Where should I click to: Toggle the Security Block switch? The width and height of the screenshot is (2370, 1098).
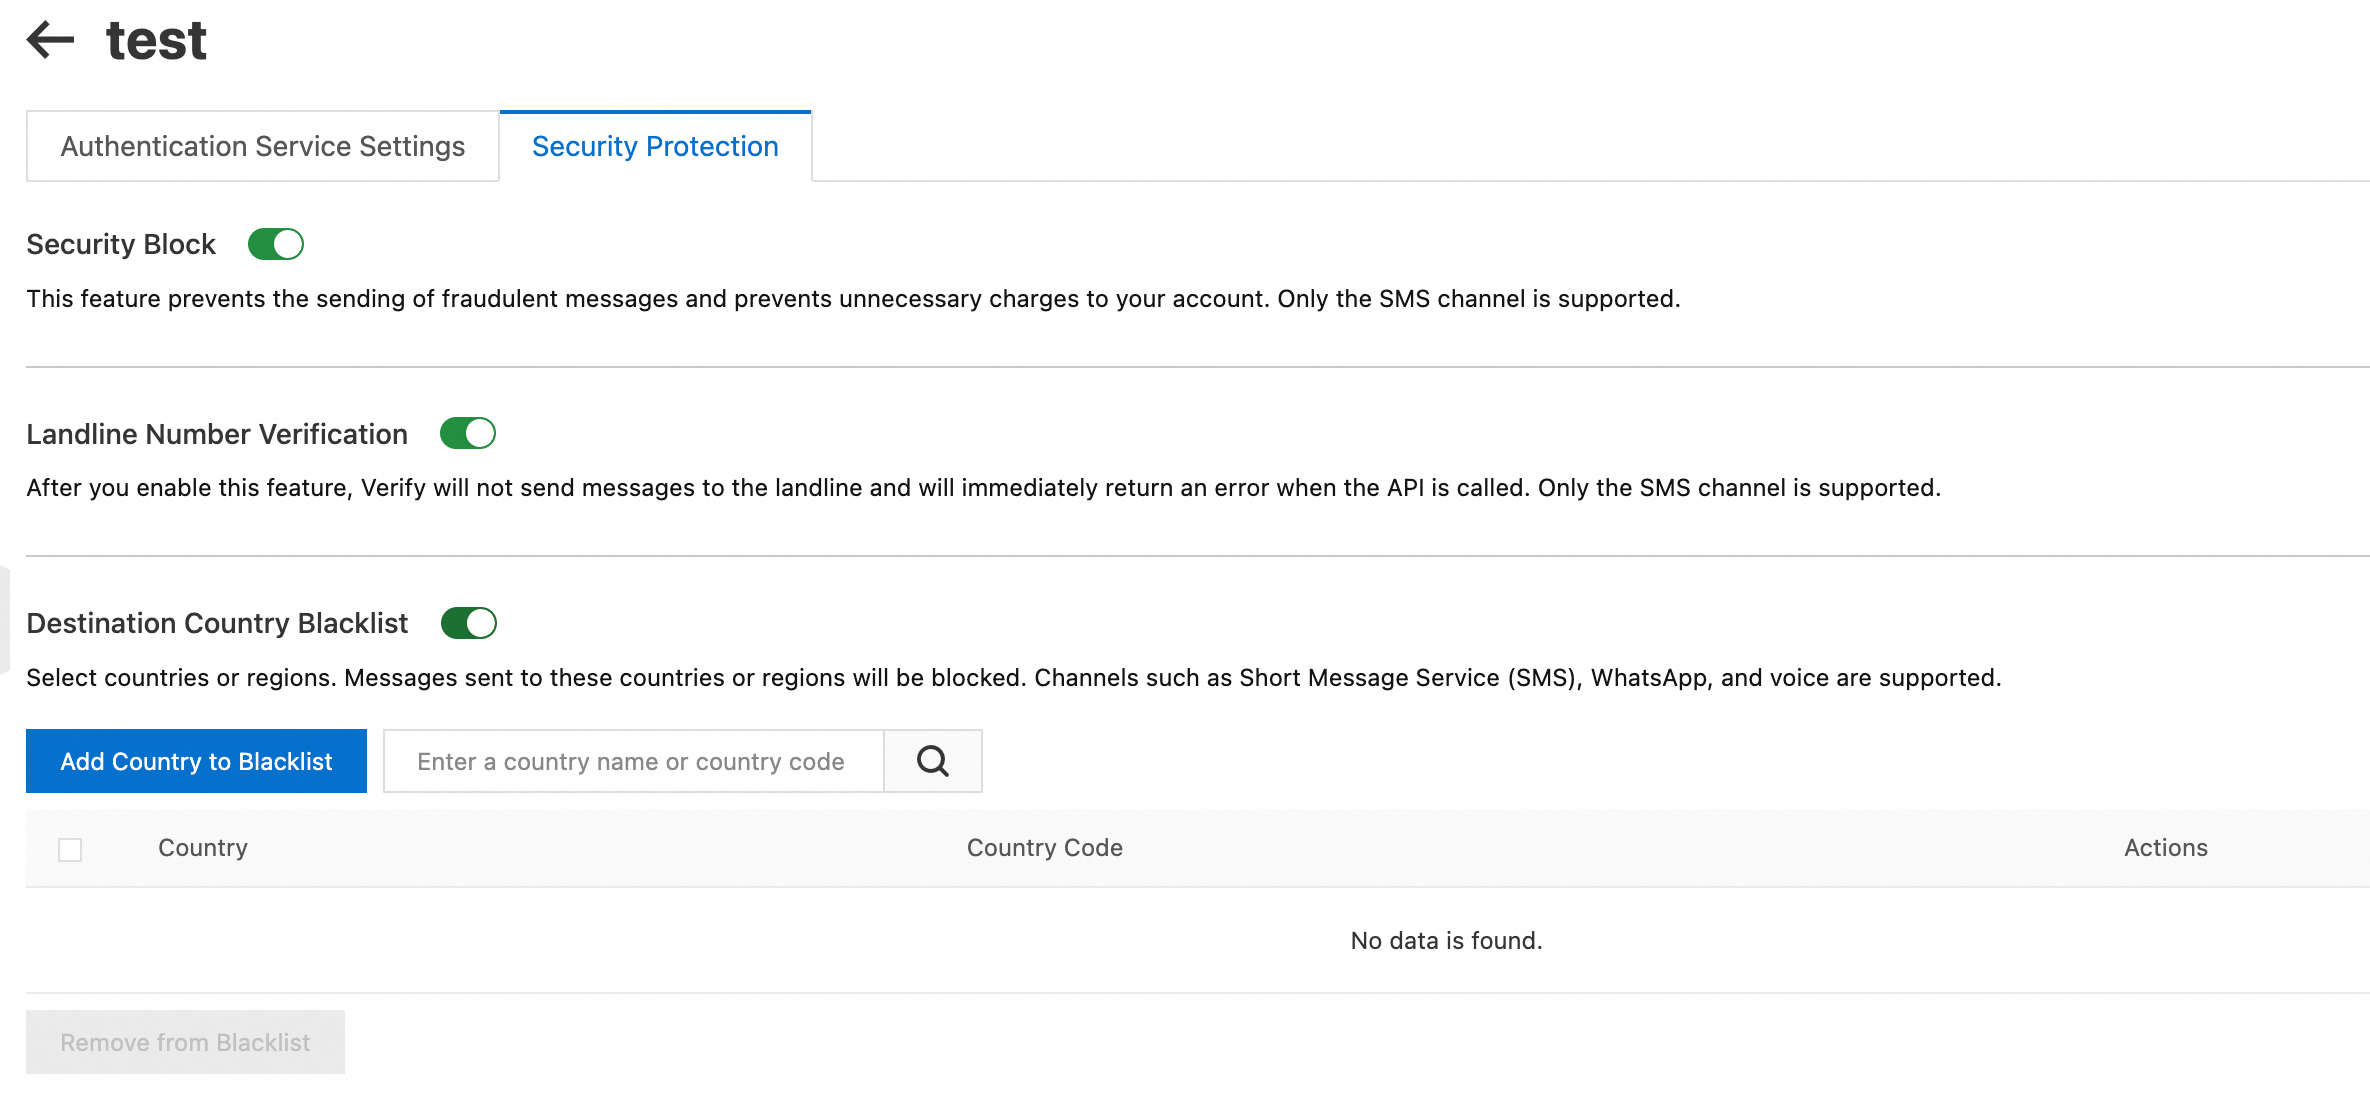pos(276,244)
